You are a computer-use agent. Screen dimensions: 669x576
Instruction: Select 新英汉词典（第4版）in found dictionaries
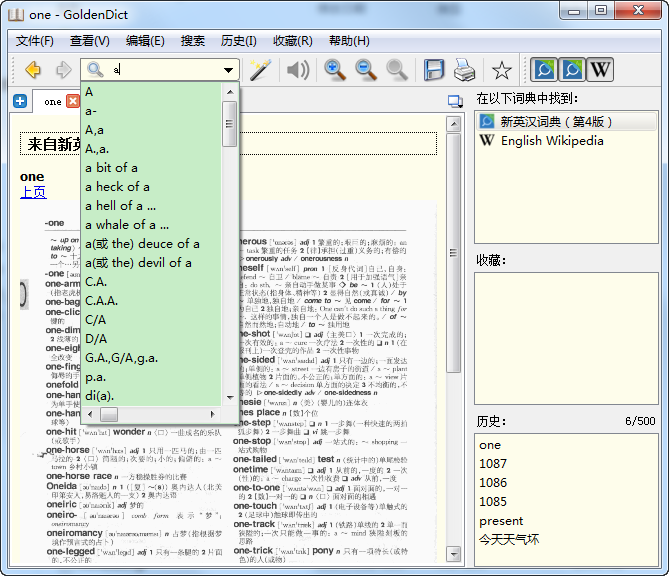tap(566, 122)
